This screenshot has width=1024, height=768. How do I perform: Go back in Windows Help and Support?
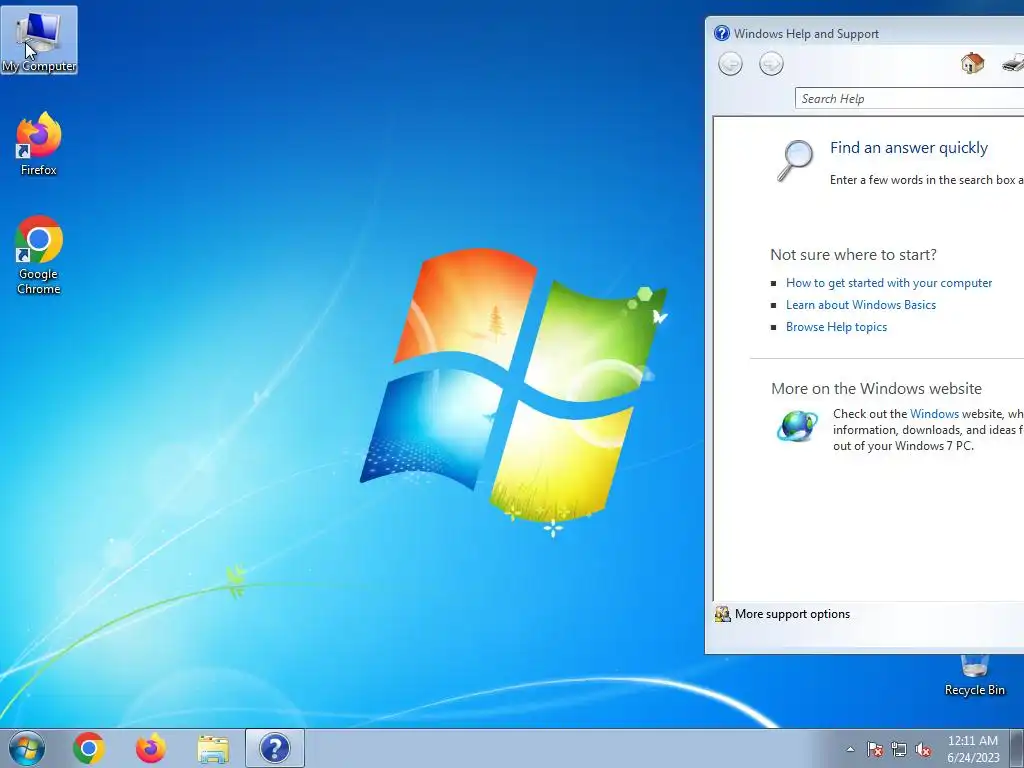[x=730, y=64]
